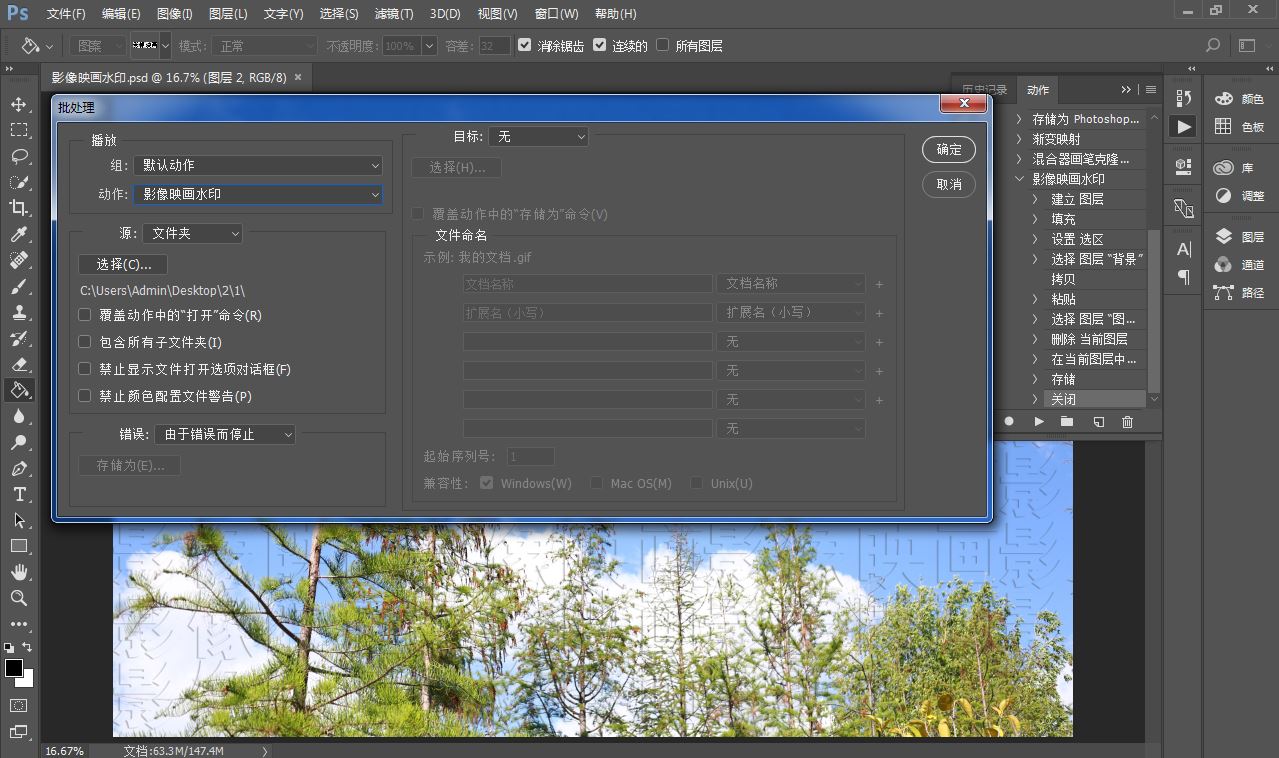Select the Hand tool

[19, 572]
